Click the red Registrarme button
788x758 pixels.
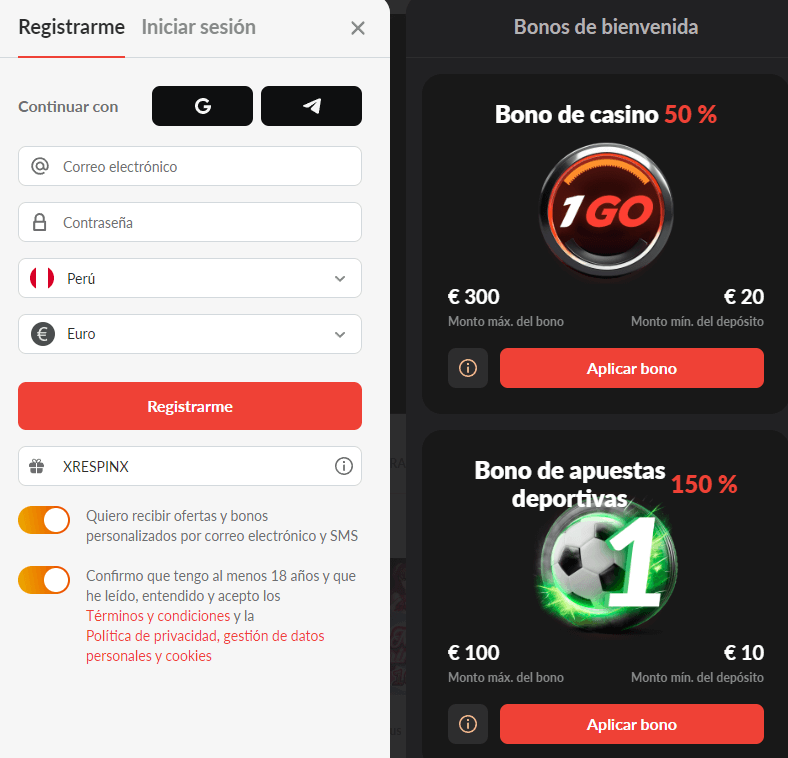point(190,406)
